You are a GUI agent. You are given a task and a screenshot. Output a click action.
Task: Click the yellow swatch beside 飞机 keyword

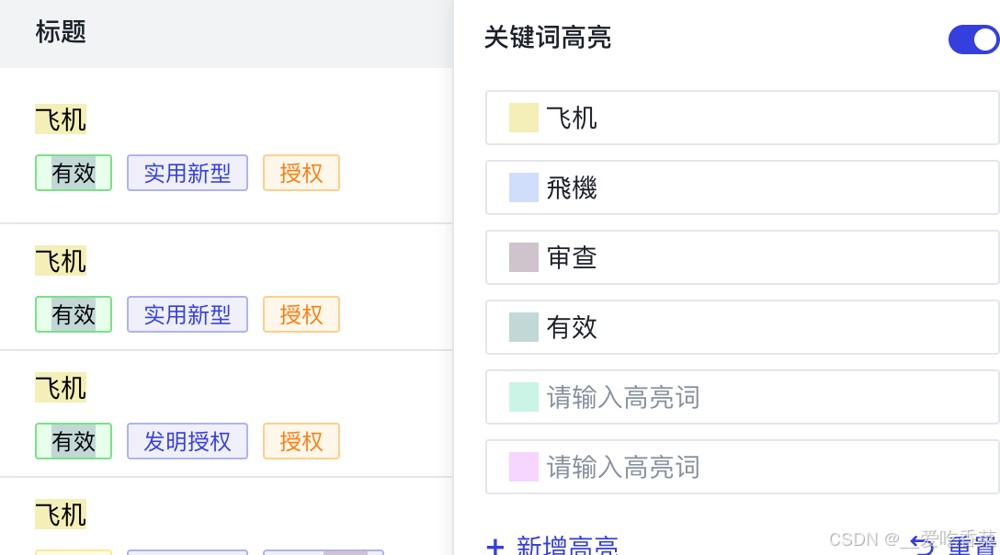pyautogui.click(x=524, y=118)
